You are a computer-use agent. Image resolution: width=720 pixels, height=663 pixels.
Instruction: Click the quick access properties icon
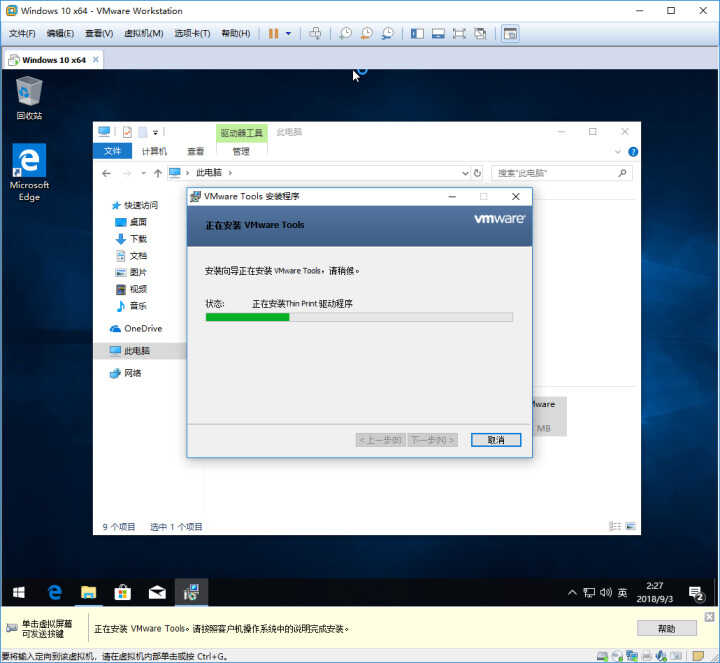point(127,132)
